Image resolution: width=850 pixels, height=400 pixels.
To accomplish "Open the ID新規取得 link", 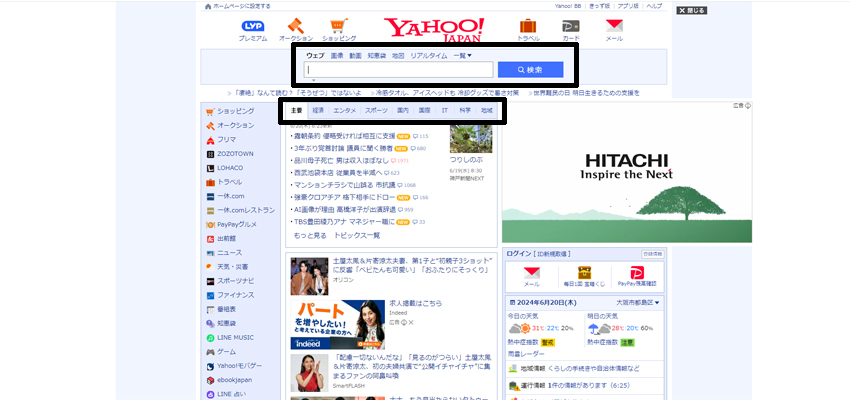I will (552, 254).
